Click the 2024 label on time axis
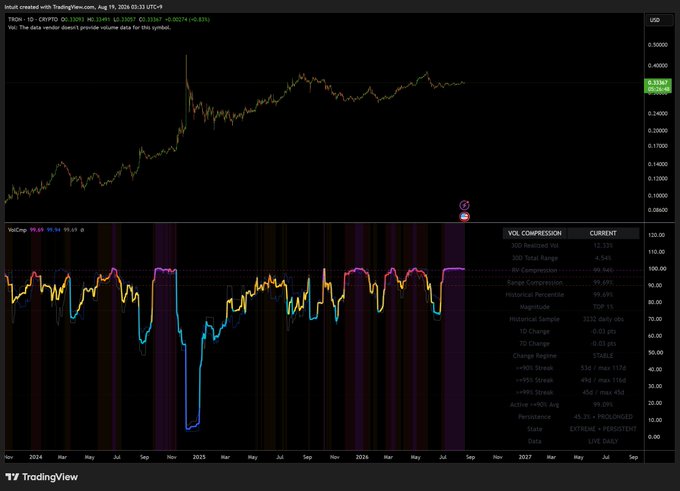The width and height of the screenshot is (680, 491). pyautogui.click(x=36, y=457)
